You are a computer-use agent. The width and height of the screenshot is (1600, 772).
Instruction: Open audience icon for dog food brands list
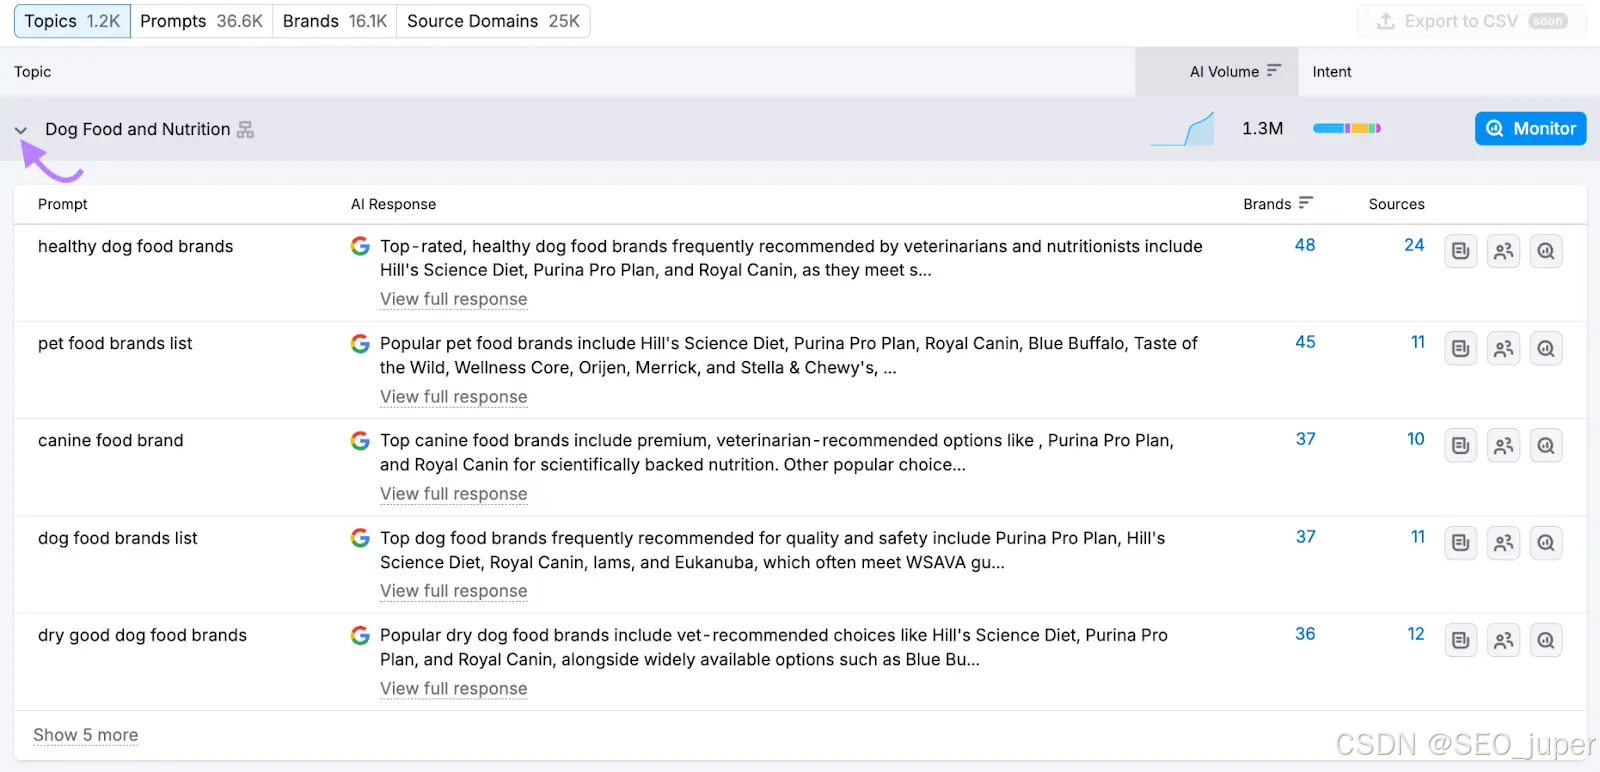(x=1503, y=543)
